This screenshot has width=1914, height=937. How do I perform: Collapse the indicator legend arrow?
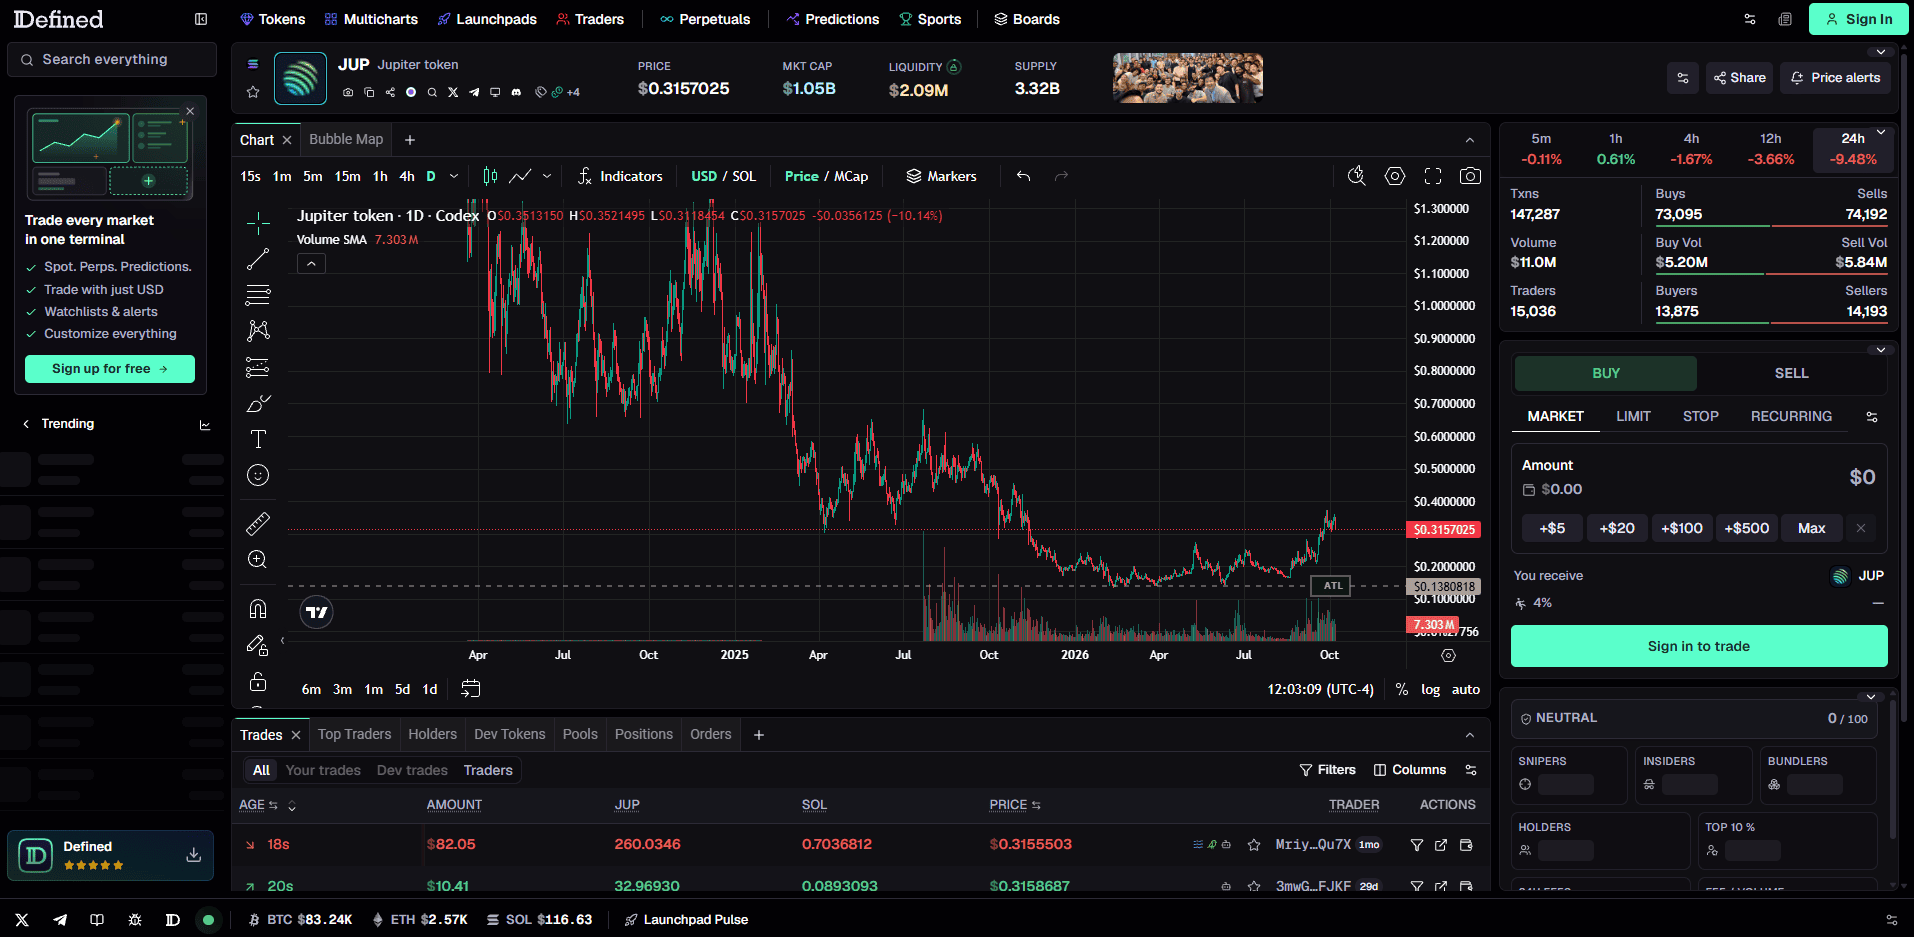coord(312,264)
